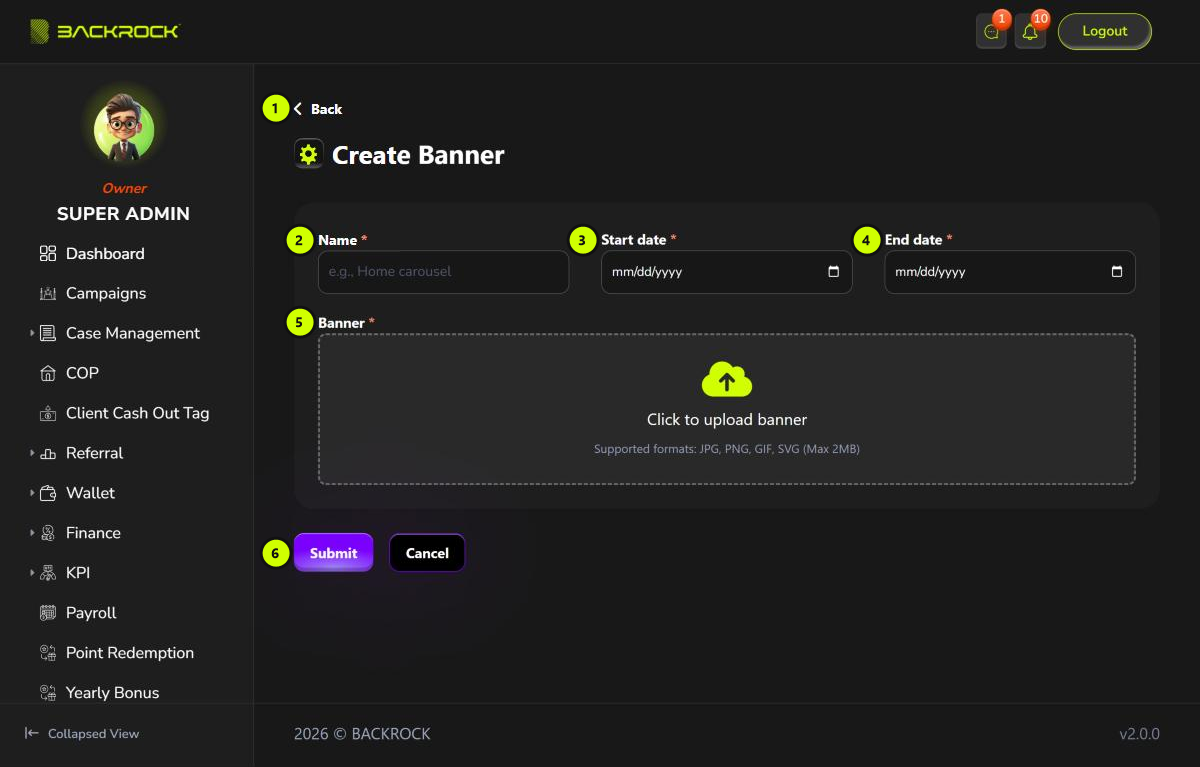
Task: Submit the banner form
Action: coord(333,552)
